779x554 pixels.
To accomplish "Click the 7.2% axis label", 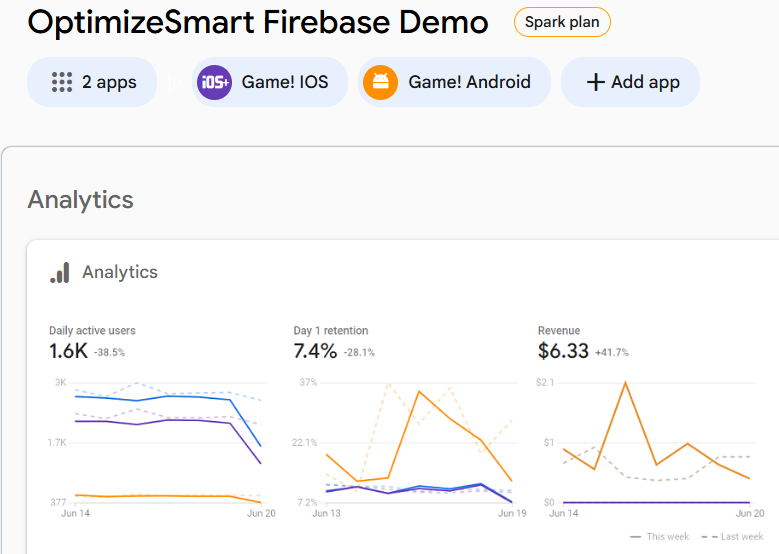I will [307, 503].
